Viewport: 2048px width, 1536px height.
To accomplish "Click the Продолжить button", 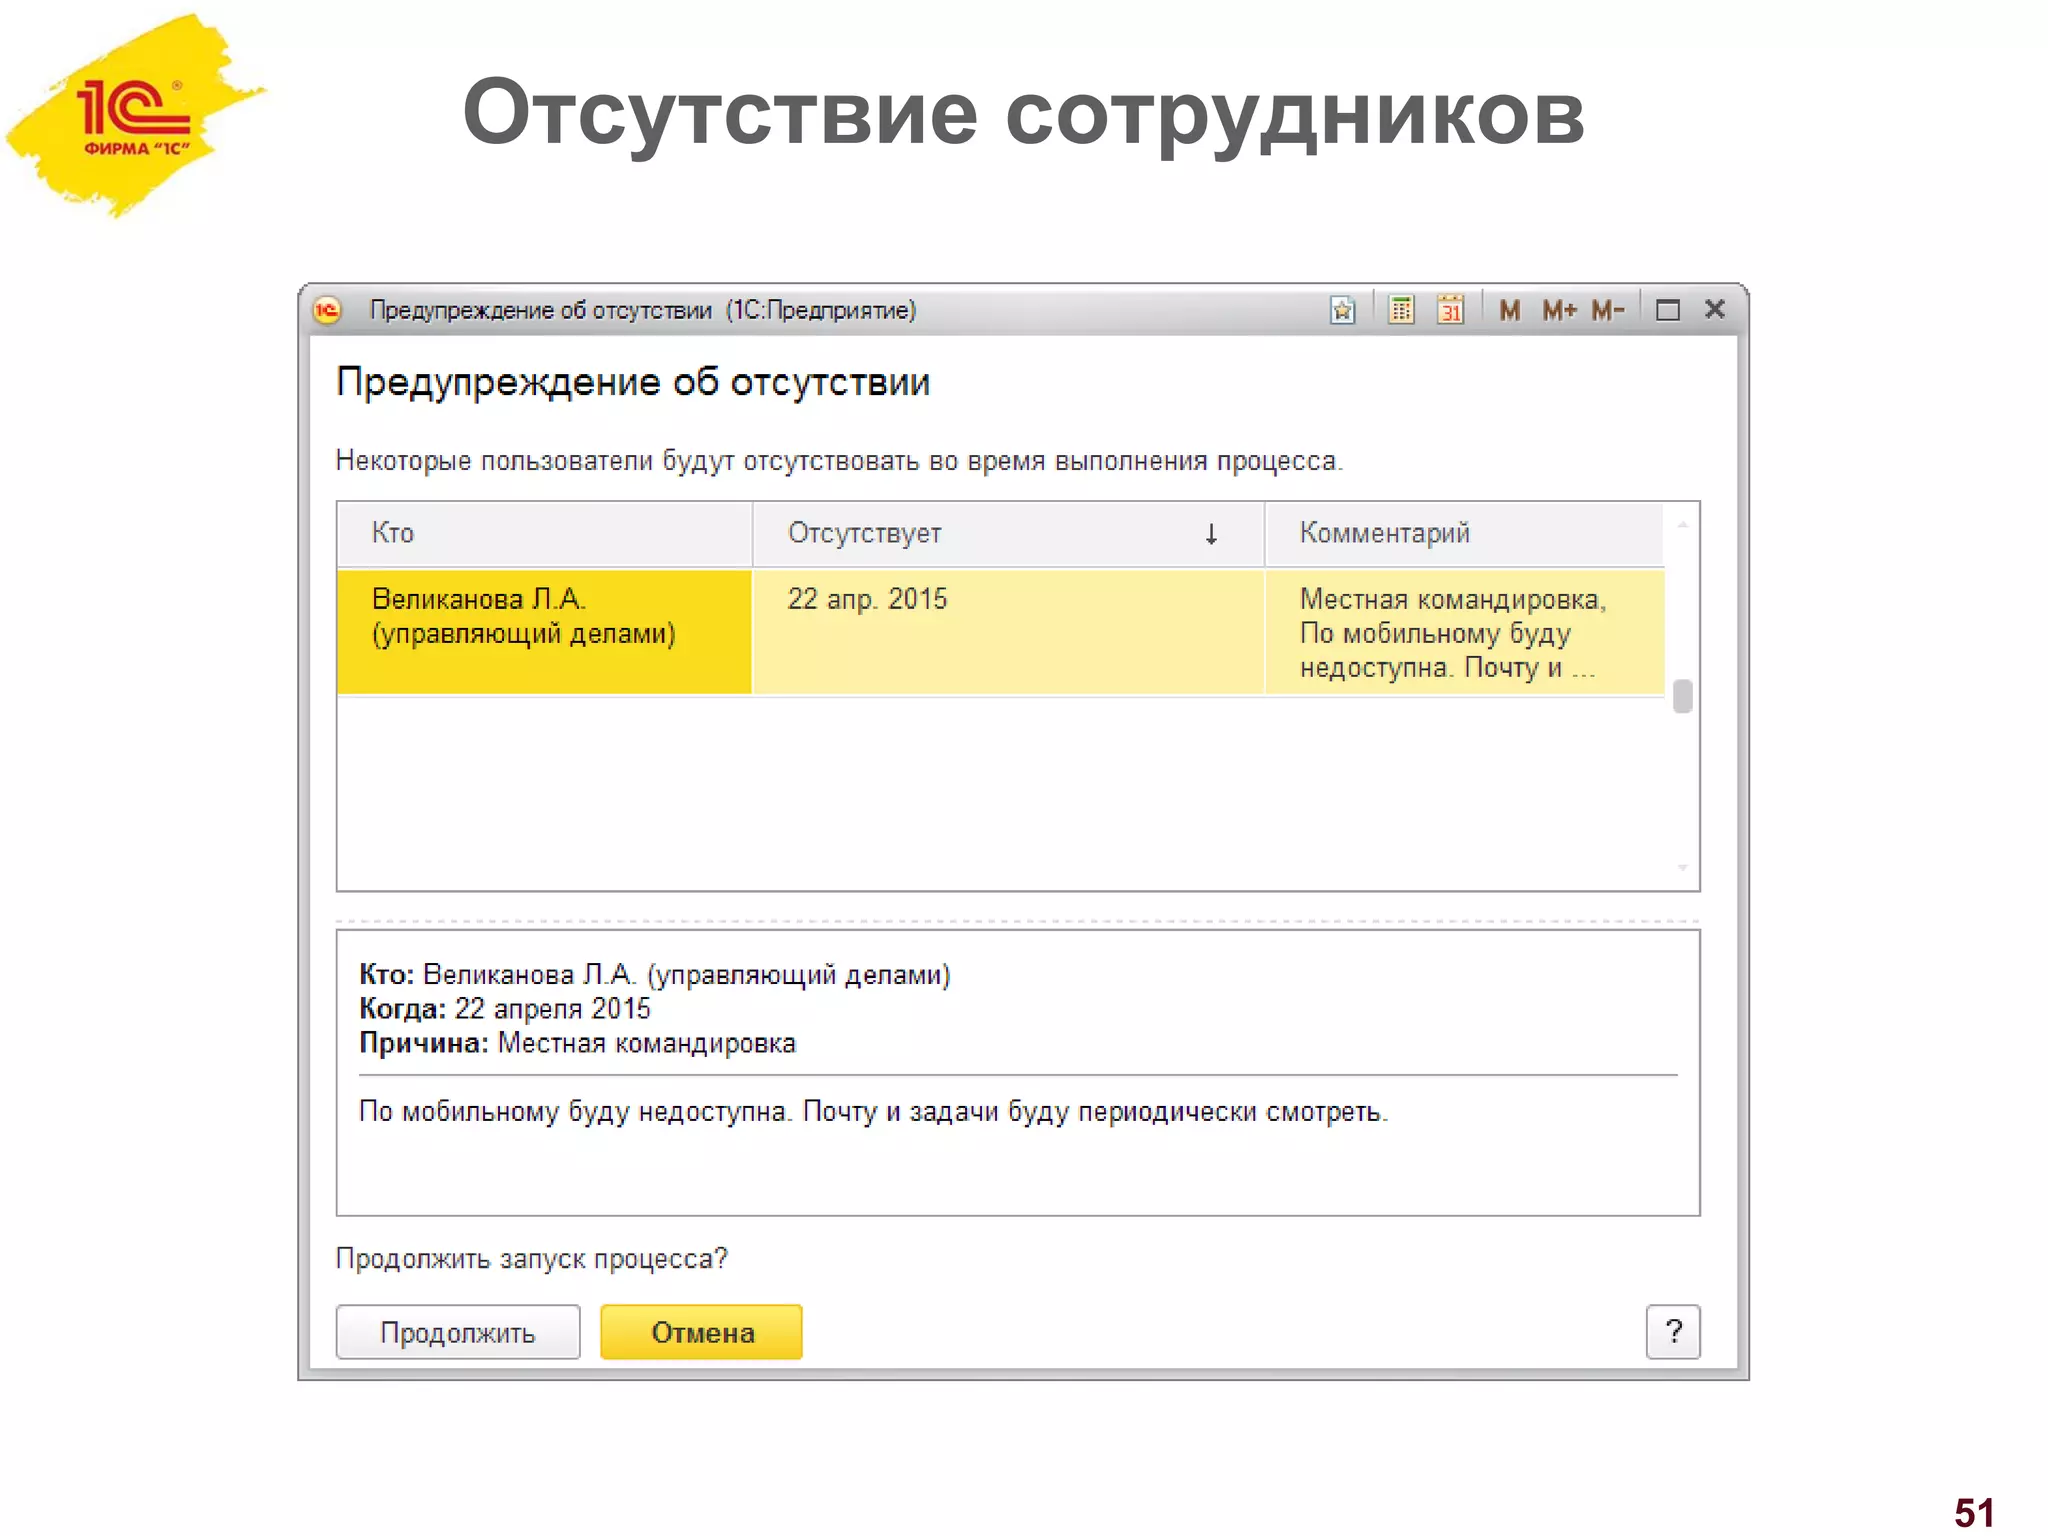I will tap(458, 1332).
